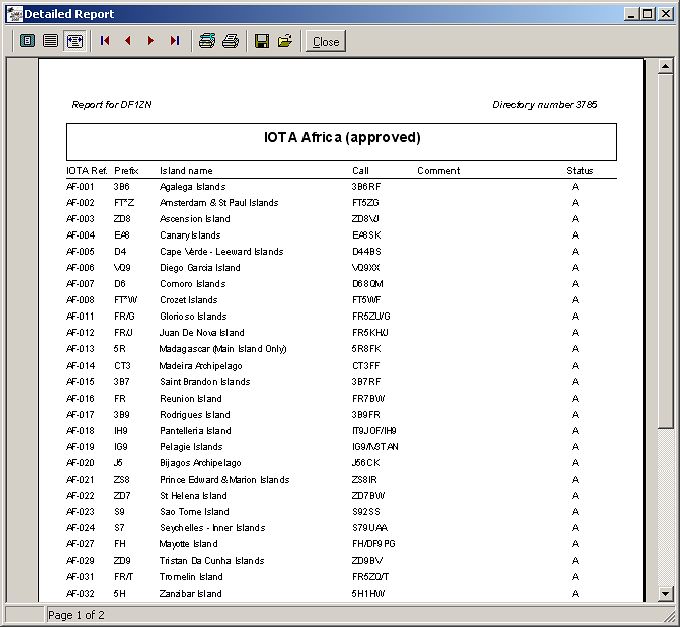This screenshot has height=627, width=680.
Task: Click 'Directory number 3785' text
Action: [545, 104]
